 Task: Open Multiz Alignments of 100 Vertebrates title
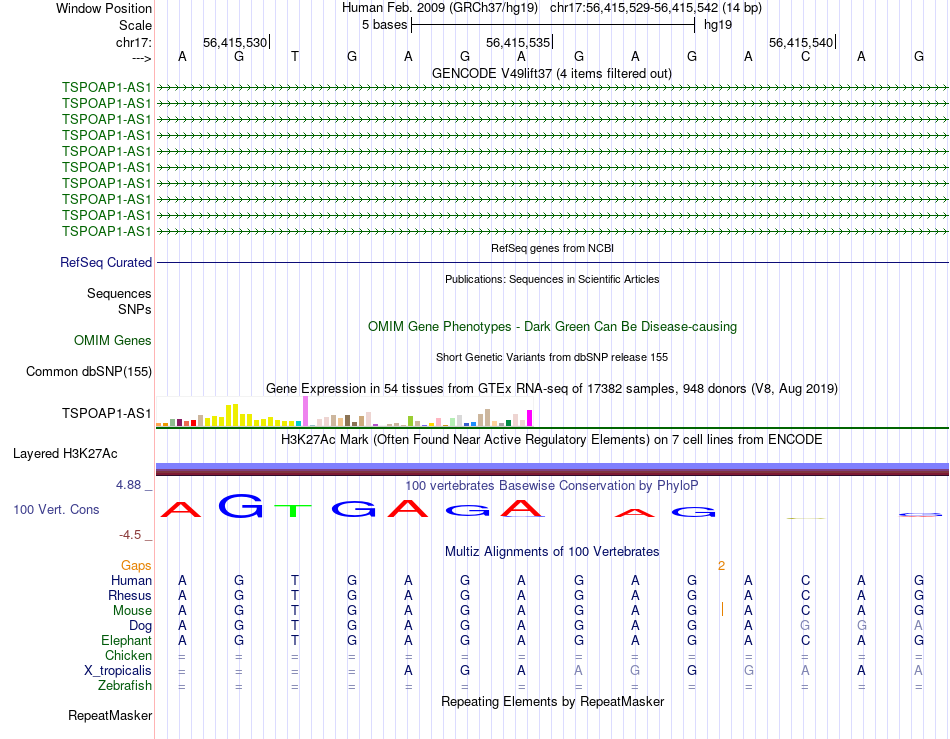552,551
